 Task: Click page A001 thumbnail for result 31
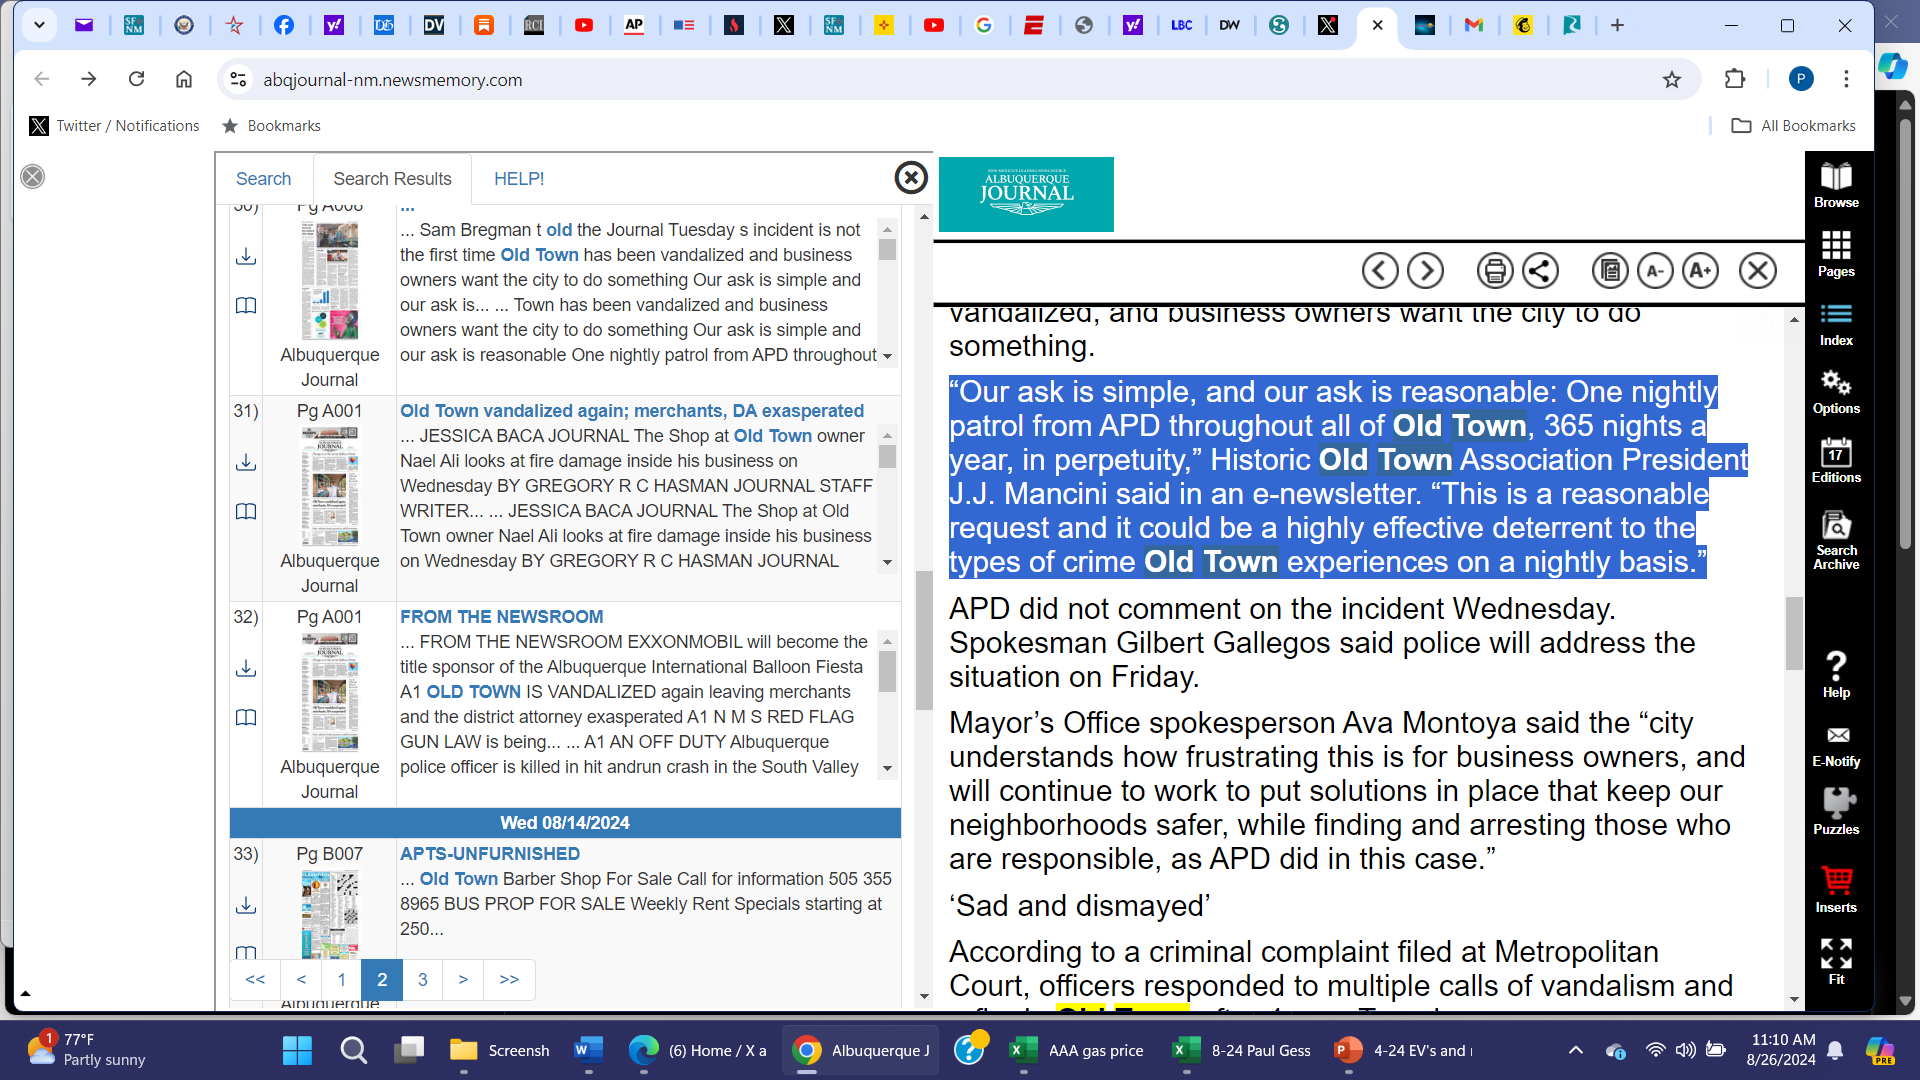tap(330, 486)
